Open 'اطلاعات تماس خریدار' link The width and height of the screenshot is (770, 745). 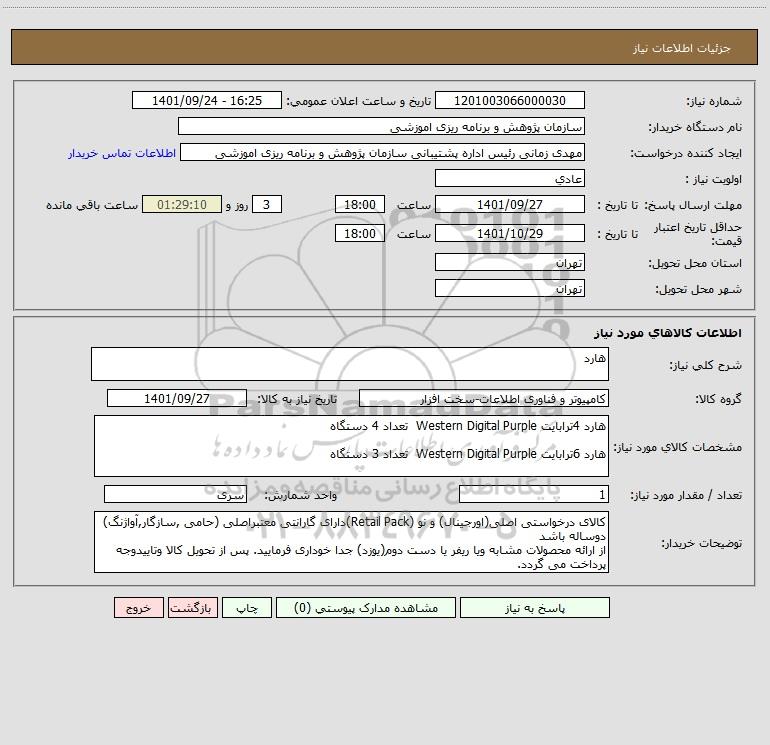[122, 153]
